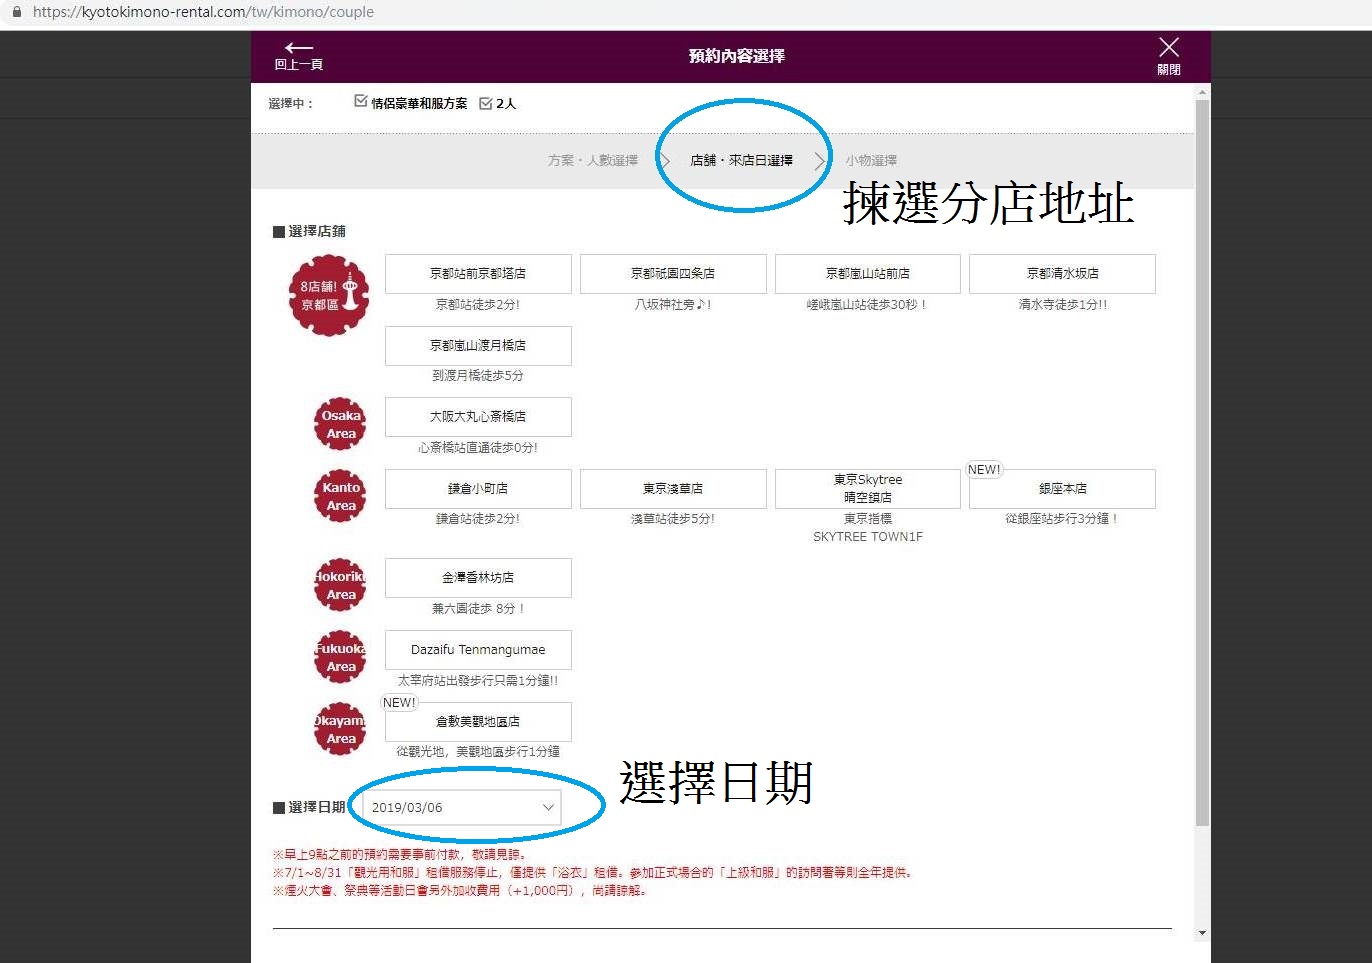
Task: Click the SKYTREE TOWN1F text
Action: click(868, 537)
